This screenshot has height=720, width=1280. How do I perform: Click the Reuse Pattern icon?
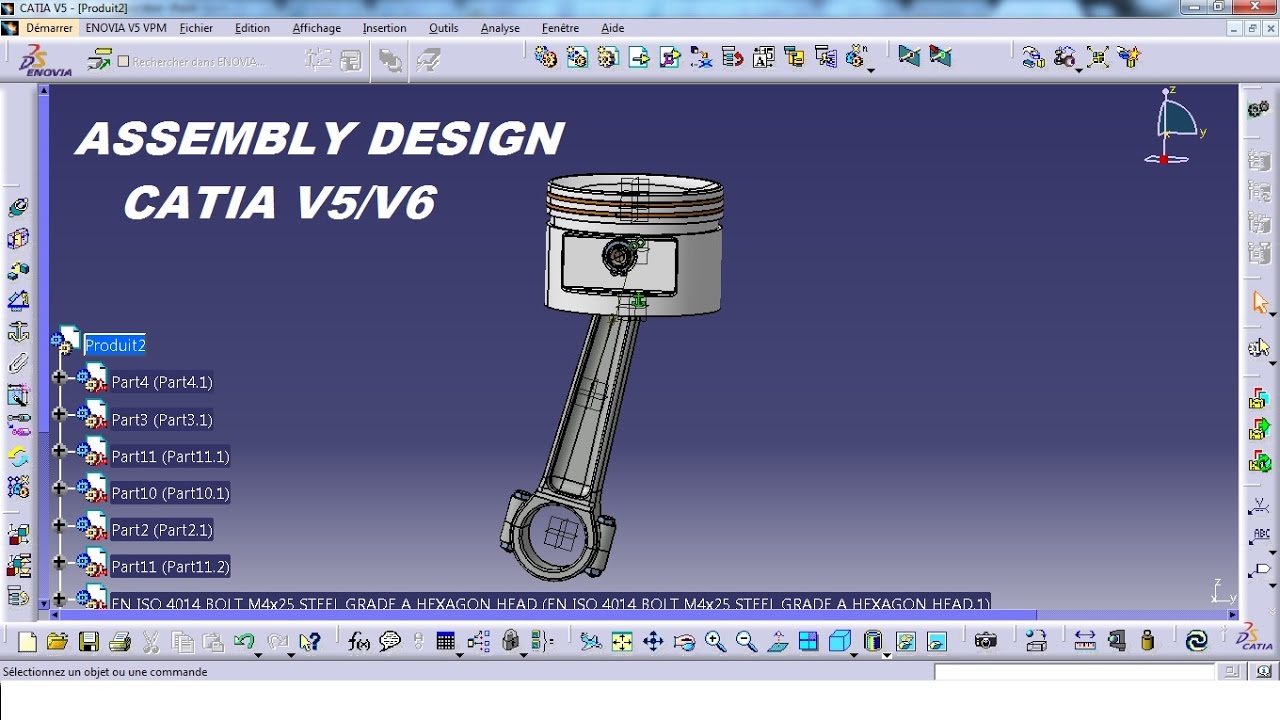pyautogui.click(x=18, y=487)
